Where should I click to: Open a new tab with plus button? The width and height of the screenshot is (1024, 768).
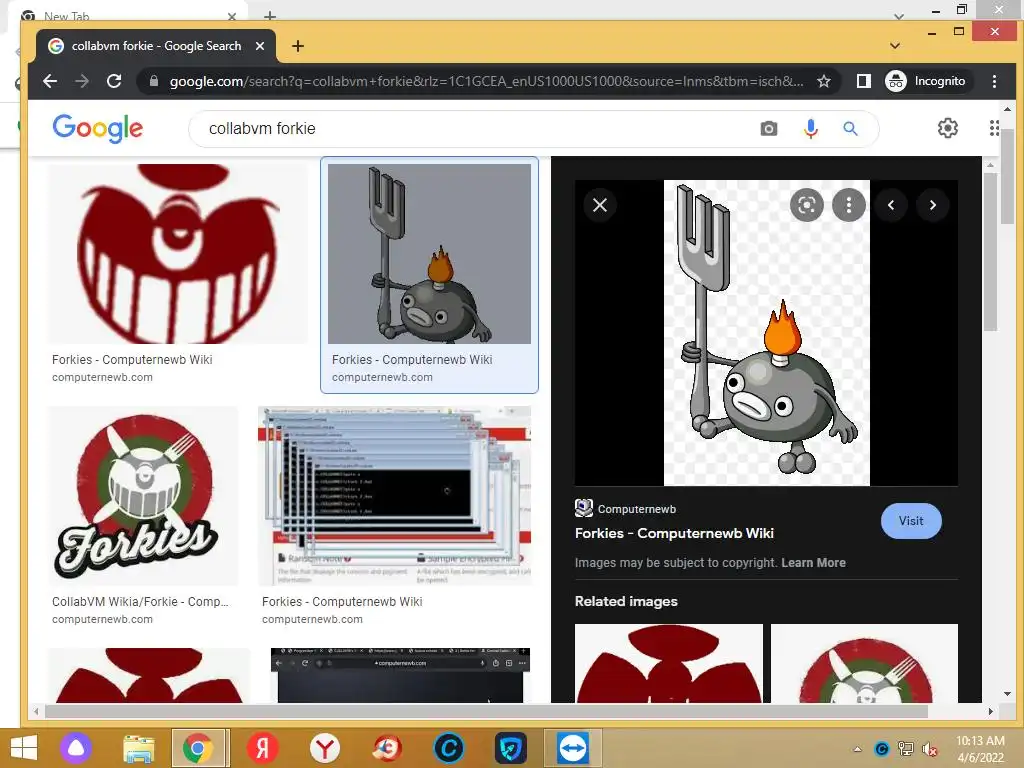(298, 46)
